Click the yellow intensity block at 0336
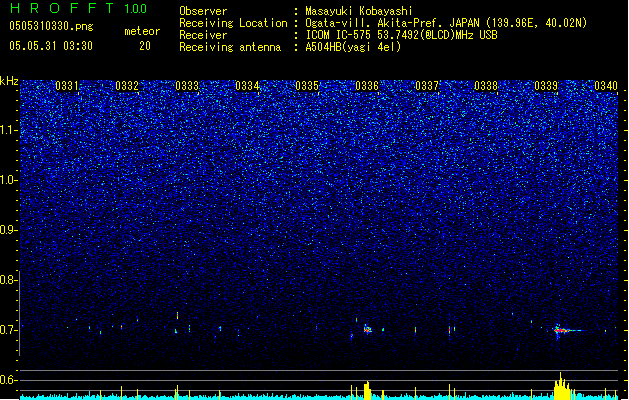Viewport: 629px width, 400px height. [367, 391]
